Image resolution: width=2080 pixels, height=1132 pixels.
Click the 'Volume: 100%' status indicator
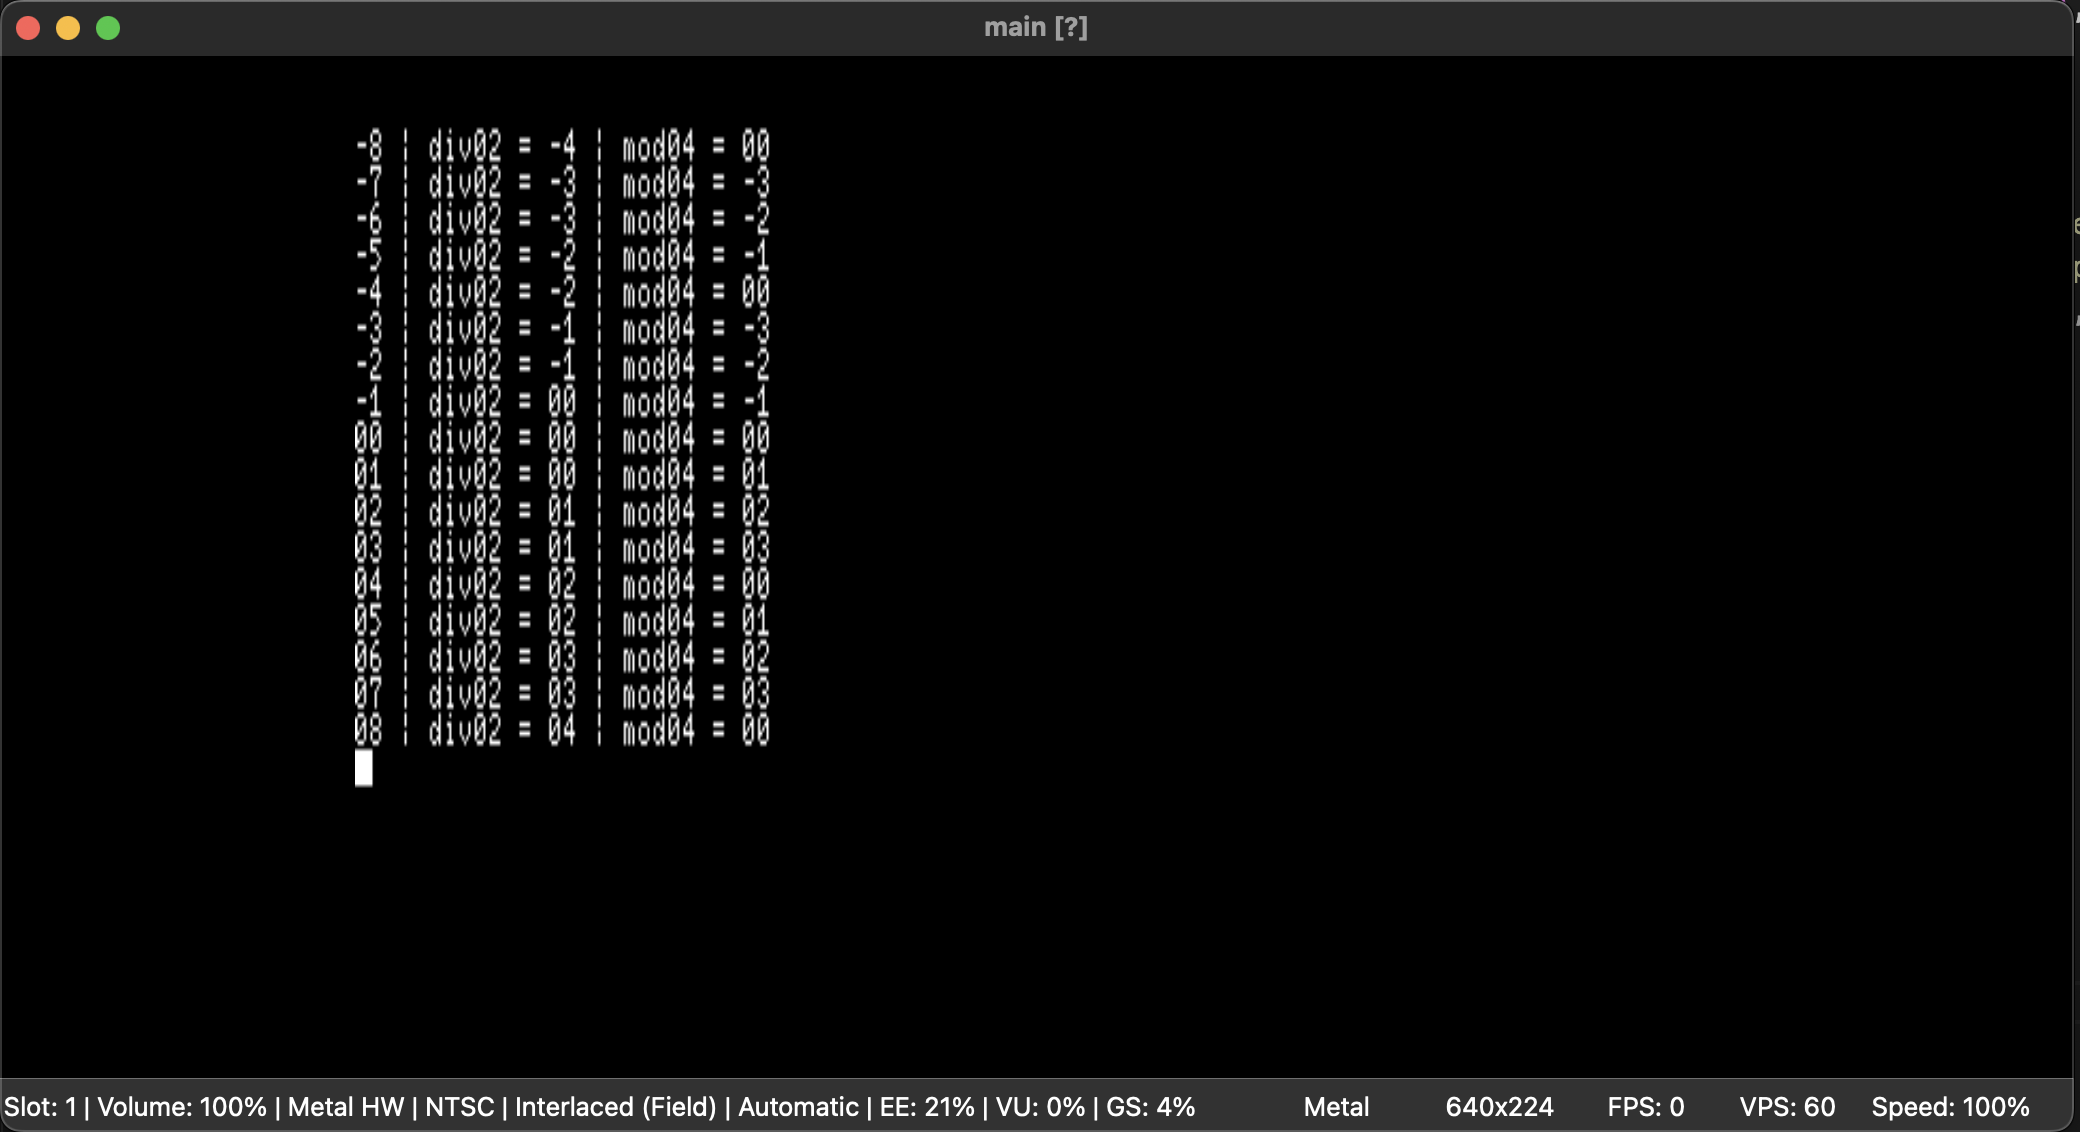tap(182, 1107)
